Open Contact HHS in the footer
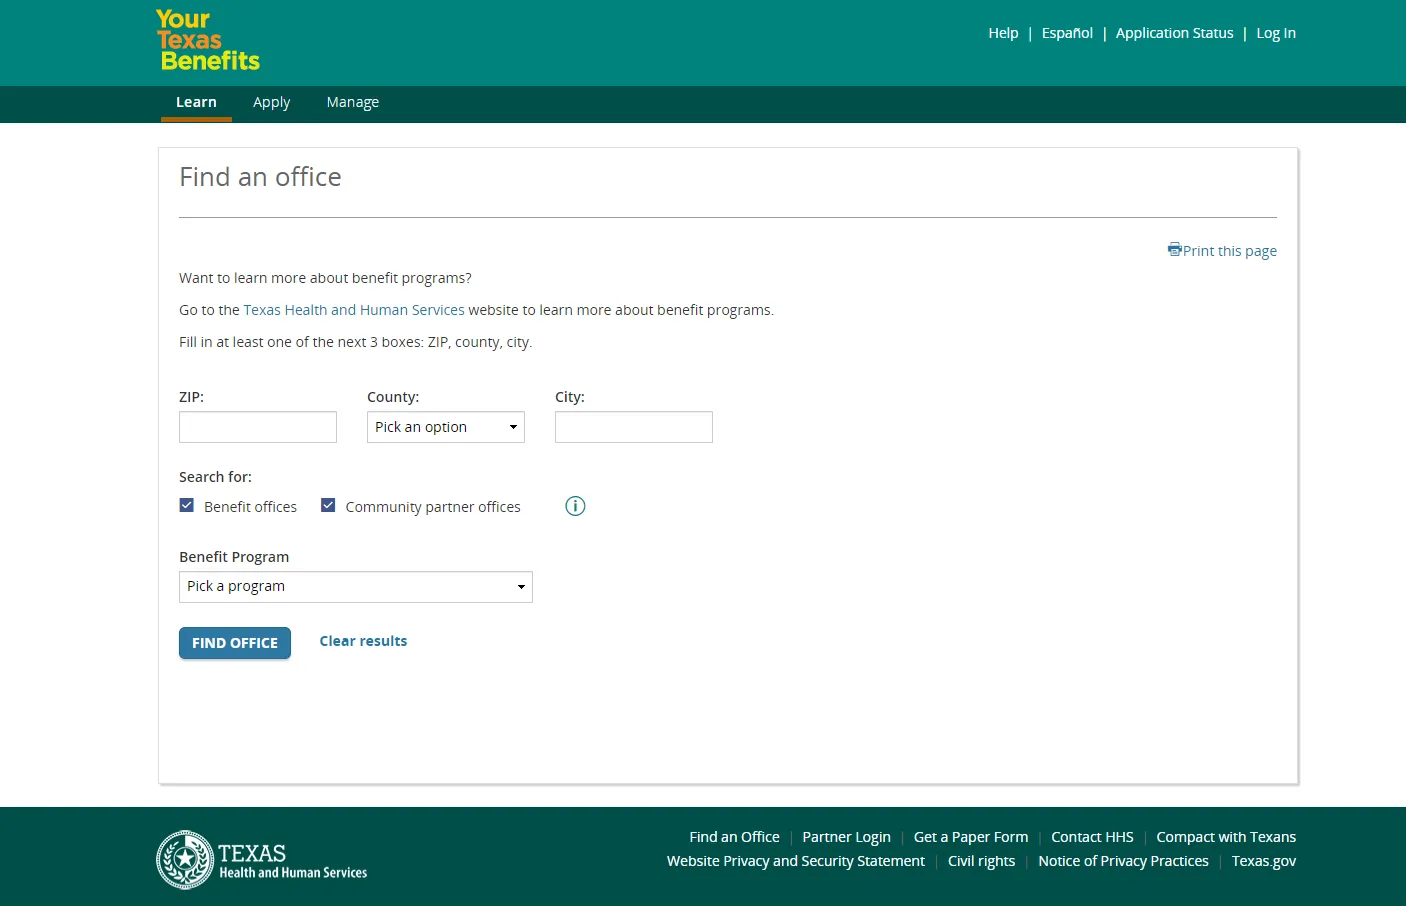1406x906 pixels. coord(1092,837)
